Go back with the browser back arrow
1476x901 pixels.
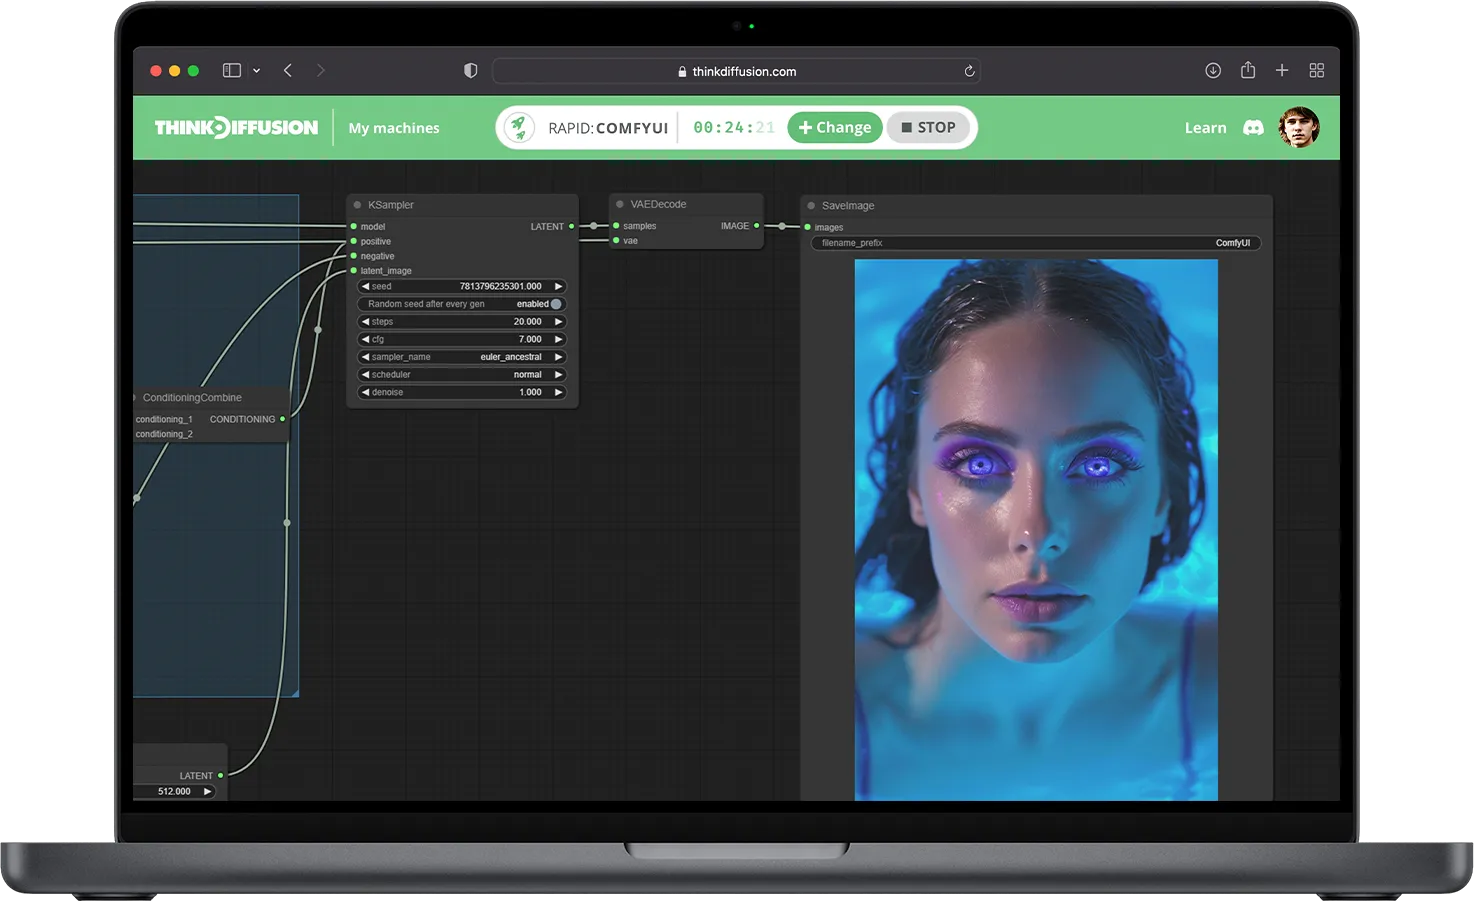pyautogui.click(x=288, y=70)
